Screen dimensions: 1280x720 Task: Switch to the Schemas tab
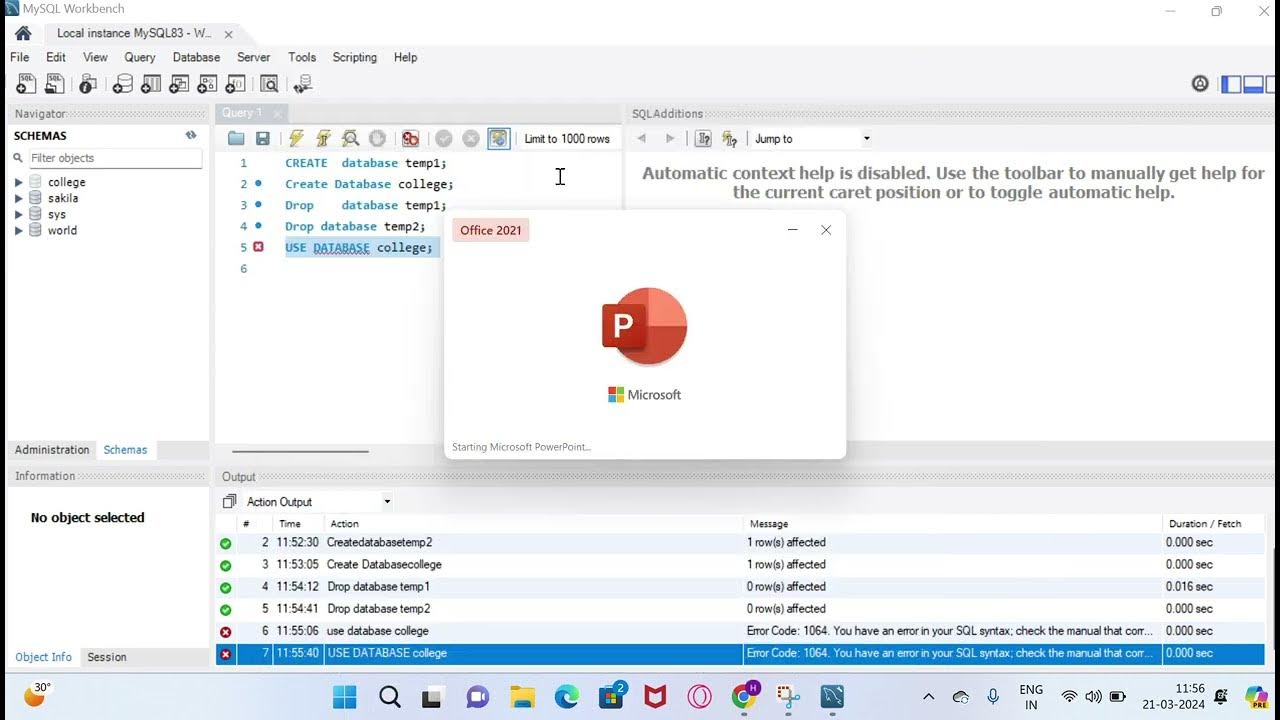125,450
